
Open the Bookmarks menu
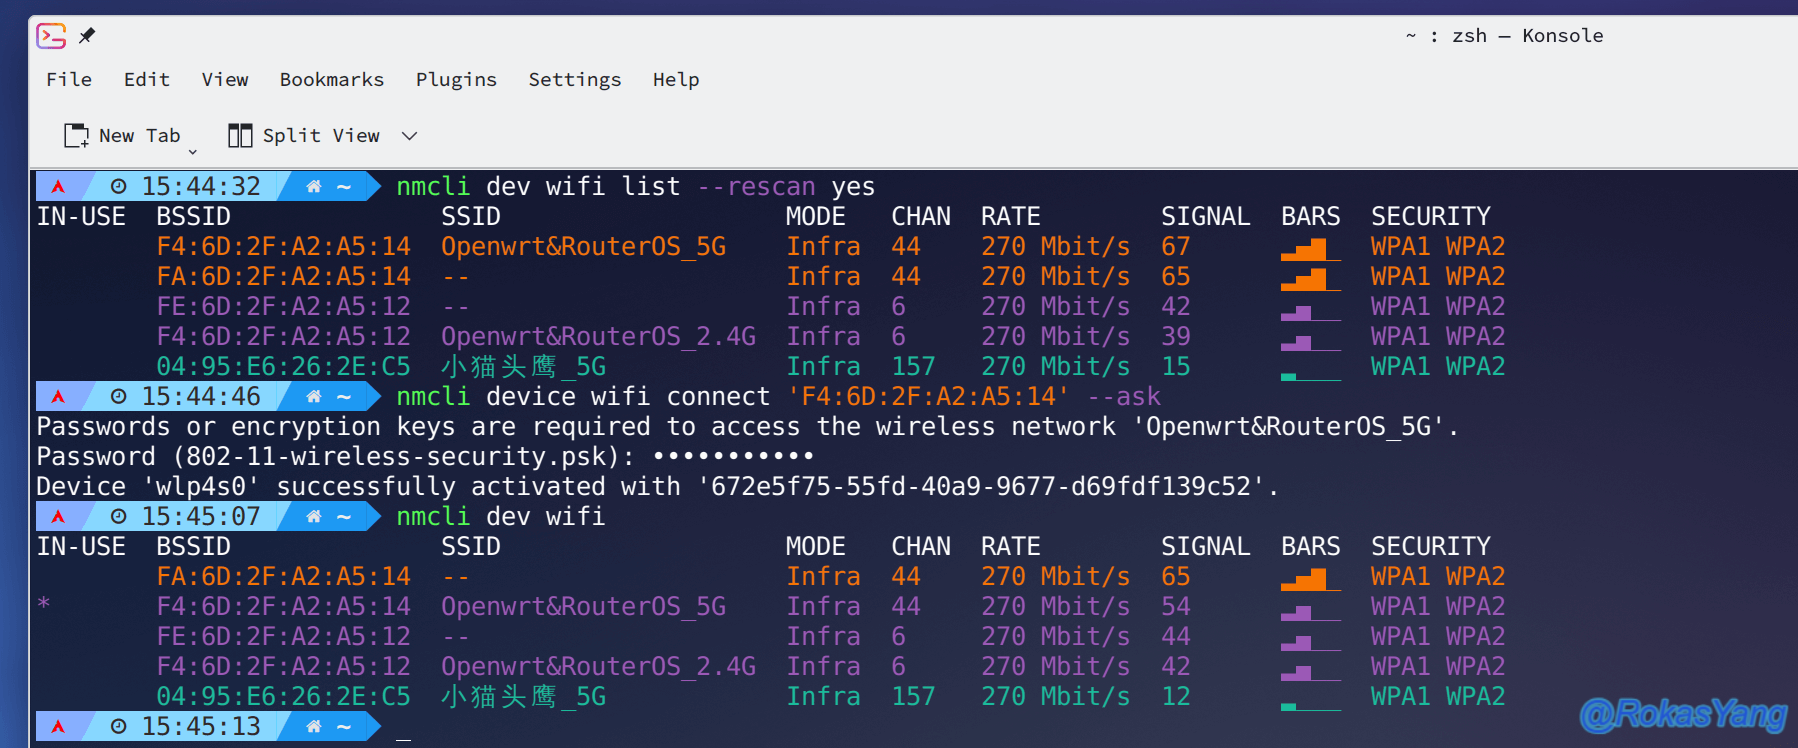click(x=332, y=79)
